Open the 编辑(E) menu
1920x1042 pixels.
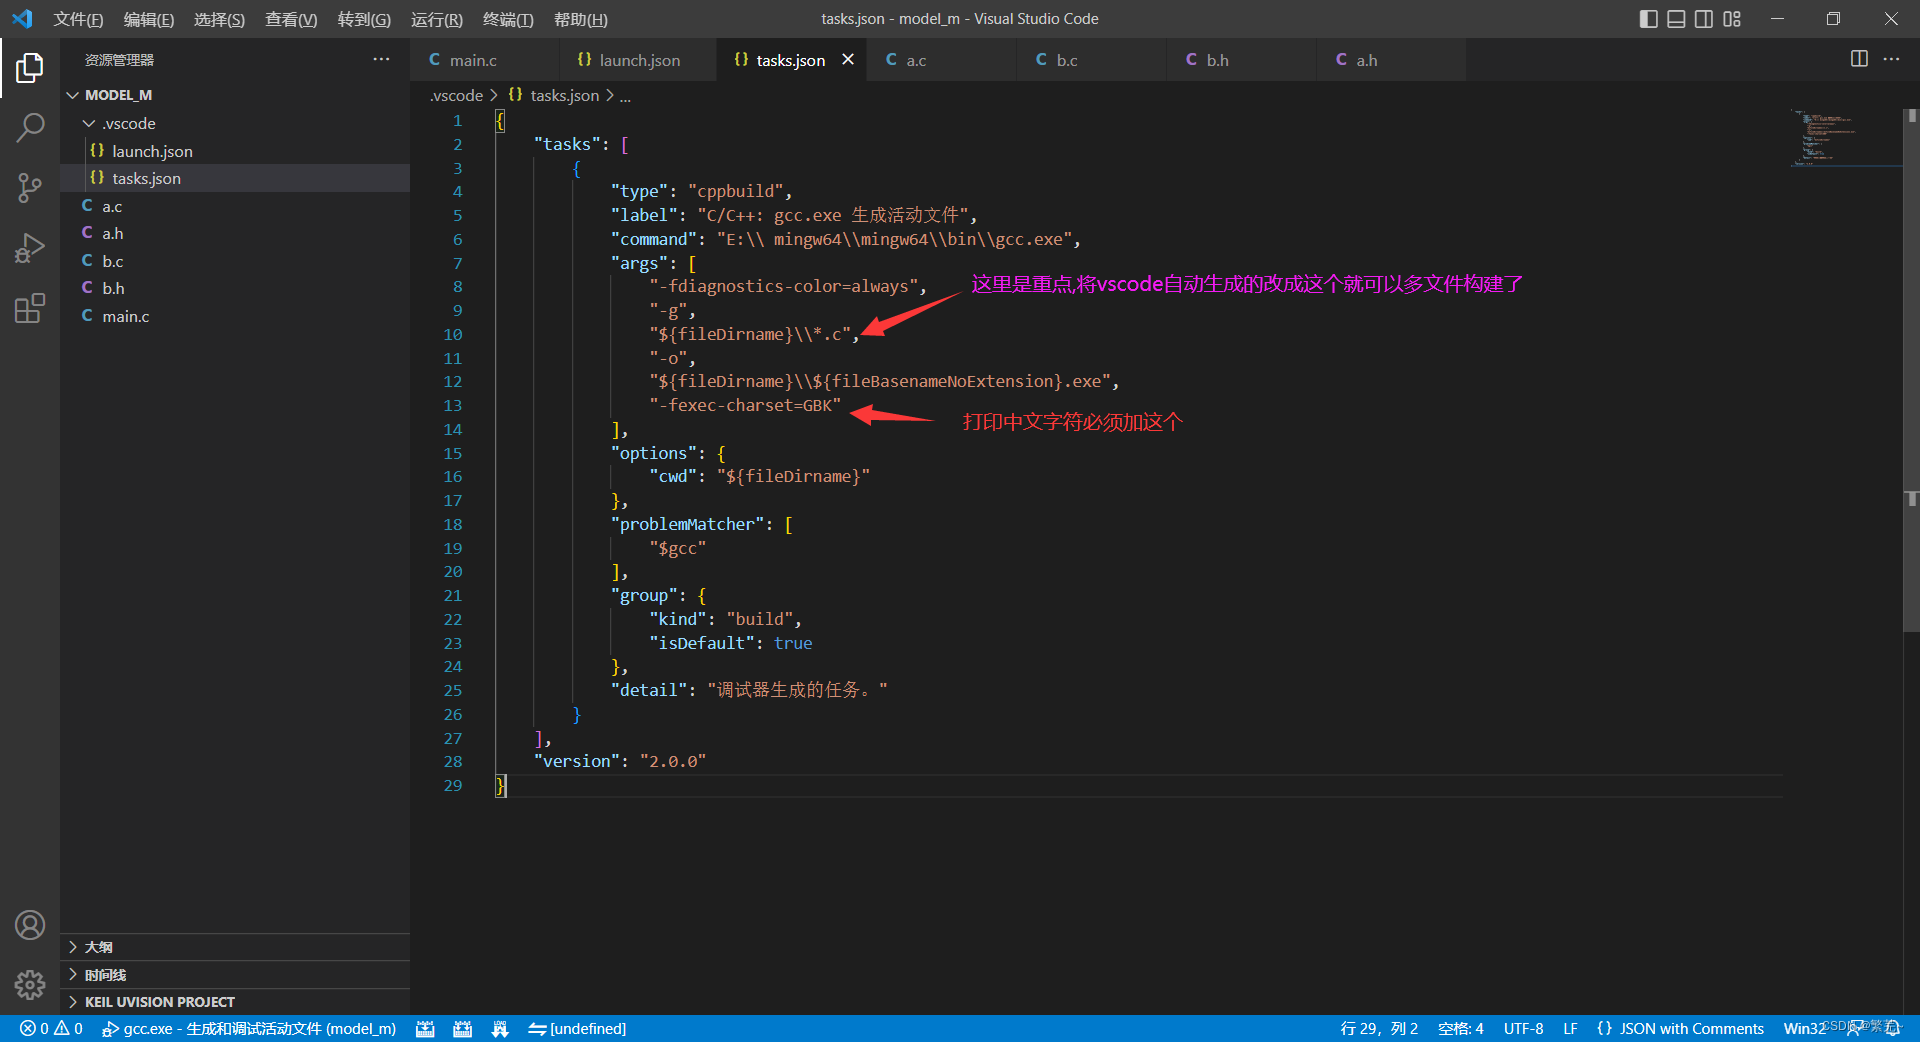149,19
